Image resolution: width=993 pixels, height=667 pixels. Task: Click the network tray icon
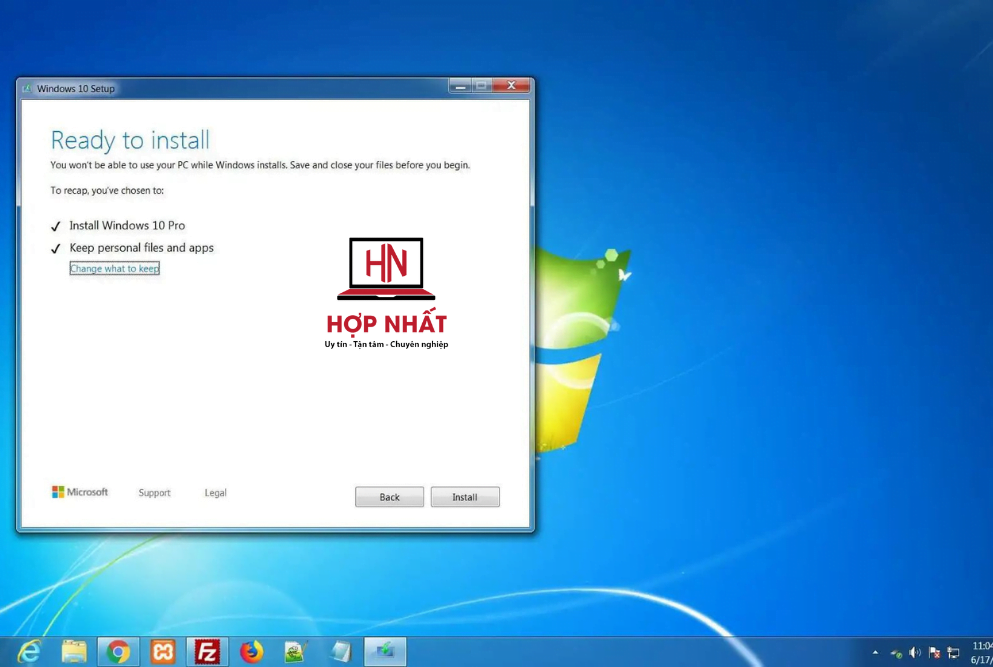tap(953, 653)
